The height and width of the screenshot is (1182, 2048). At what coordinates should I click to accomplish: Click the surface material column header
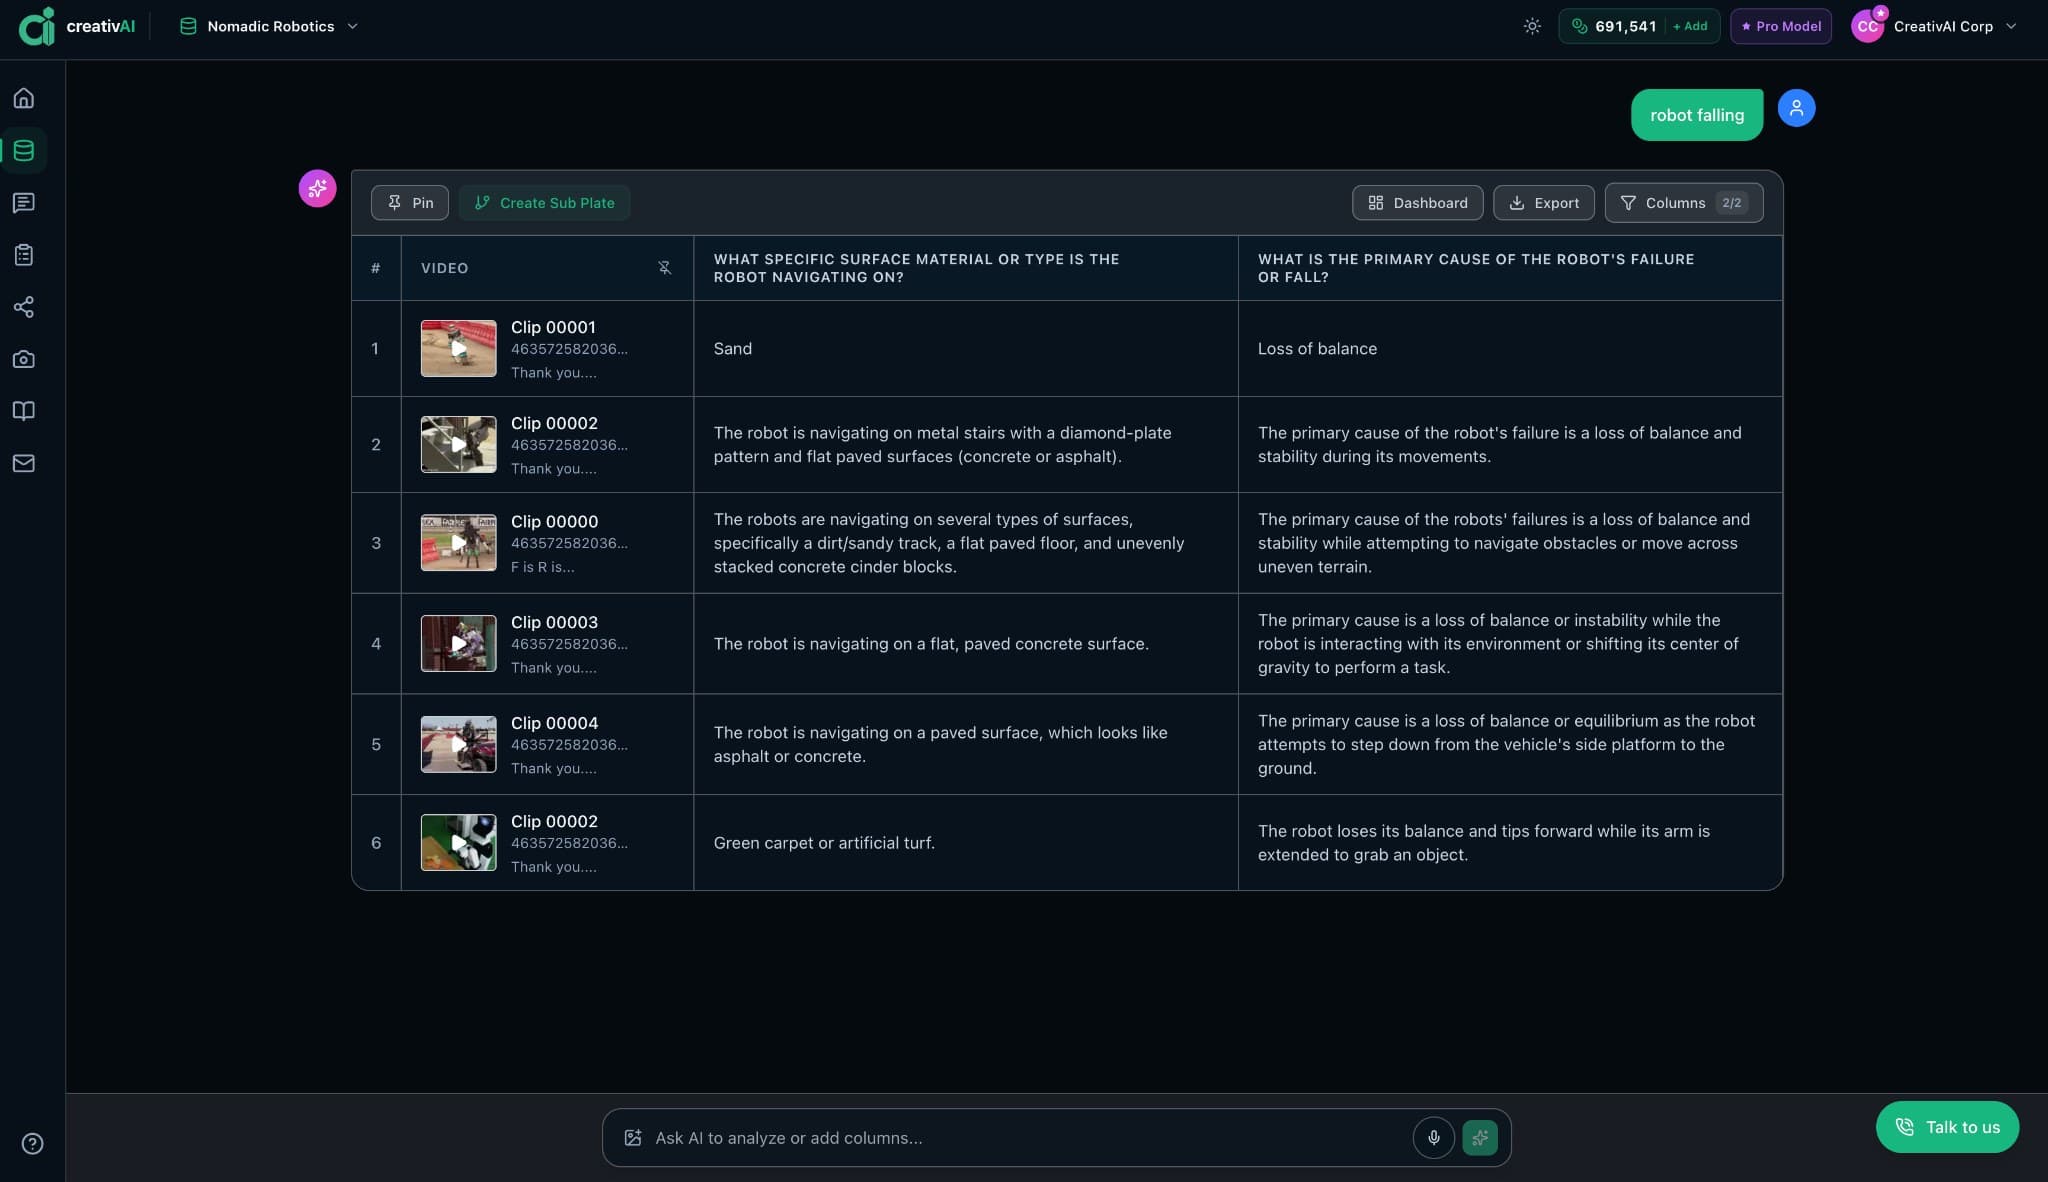[965, 268]
